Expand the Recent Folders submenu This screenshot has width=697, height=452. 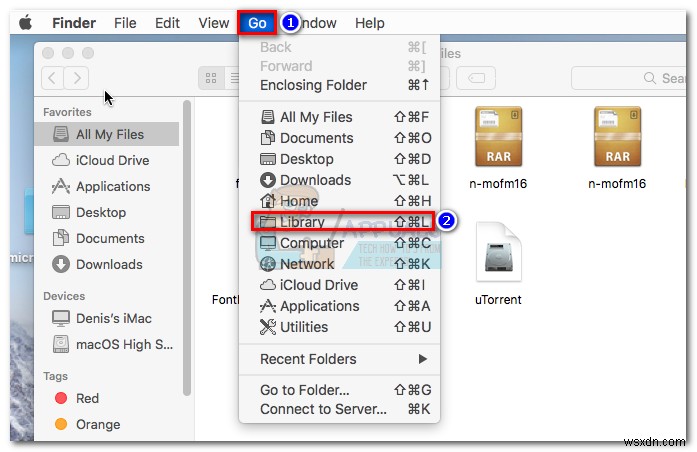340,359
